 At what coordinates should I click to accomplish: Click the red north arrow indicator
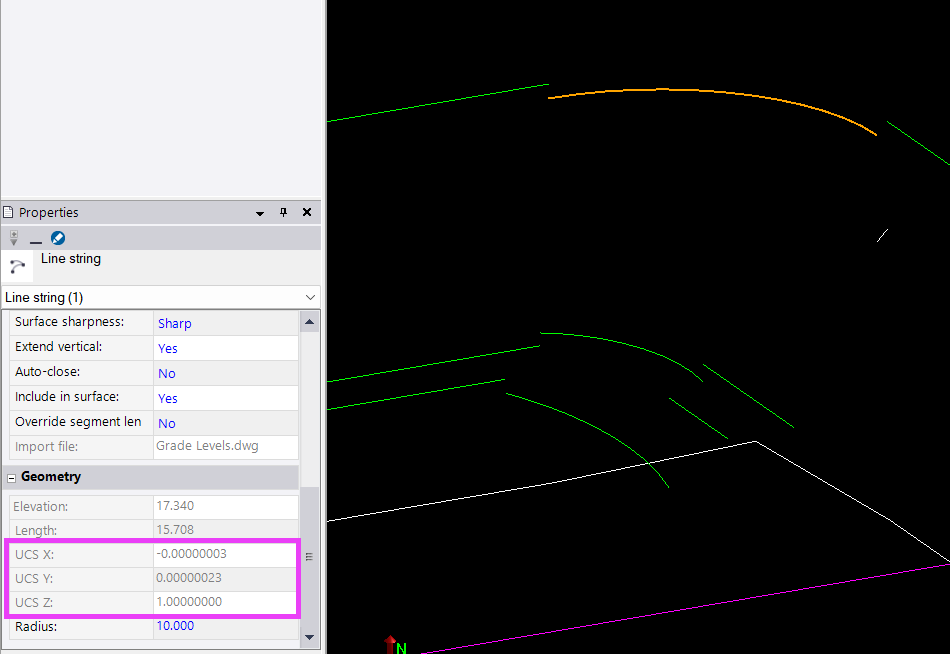point(390,645)
